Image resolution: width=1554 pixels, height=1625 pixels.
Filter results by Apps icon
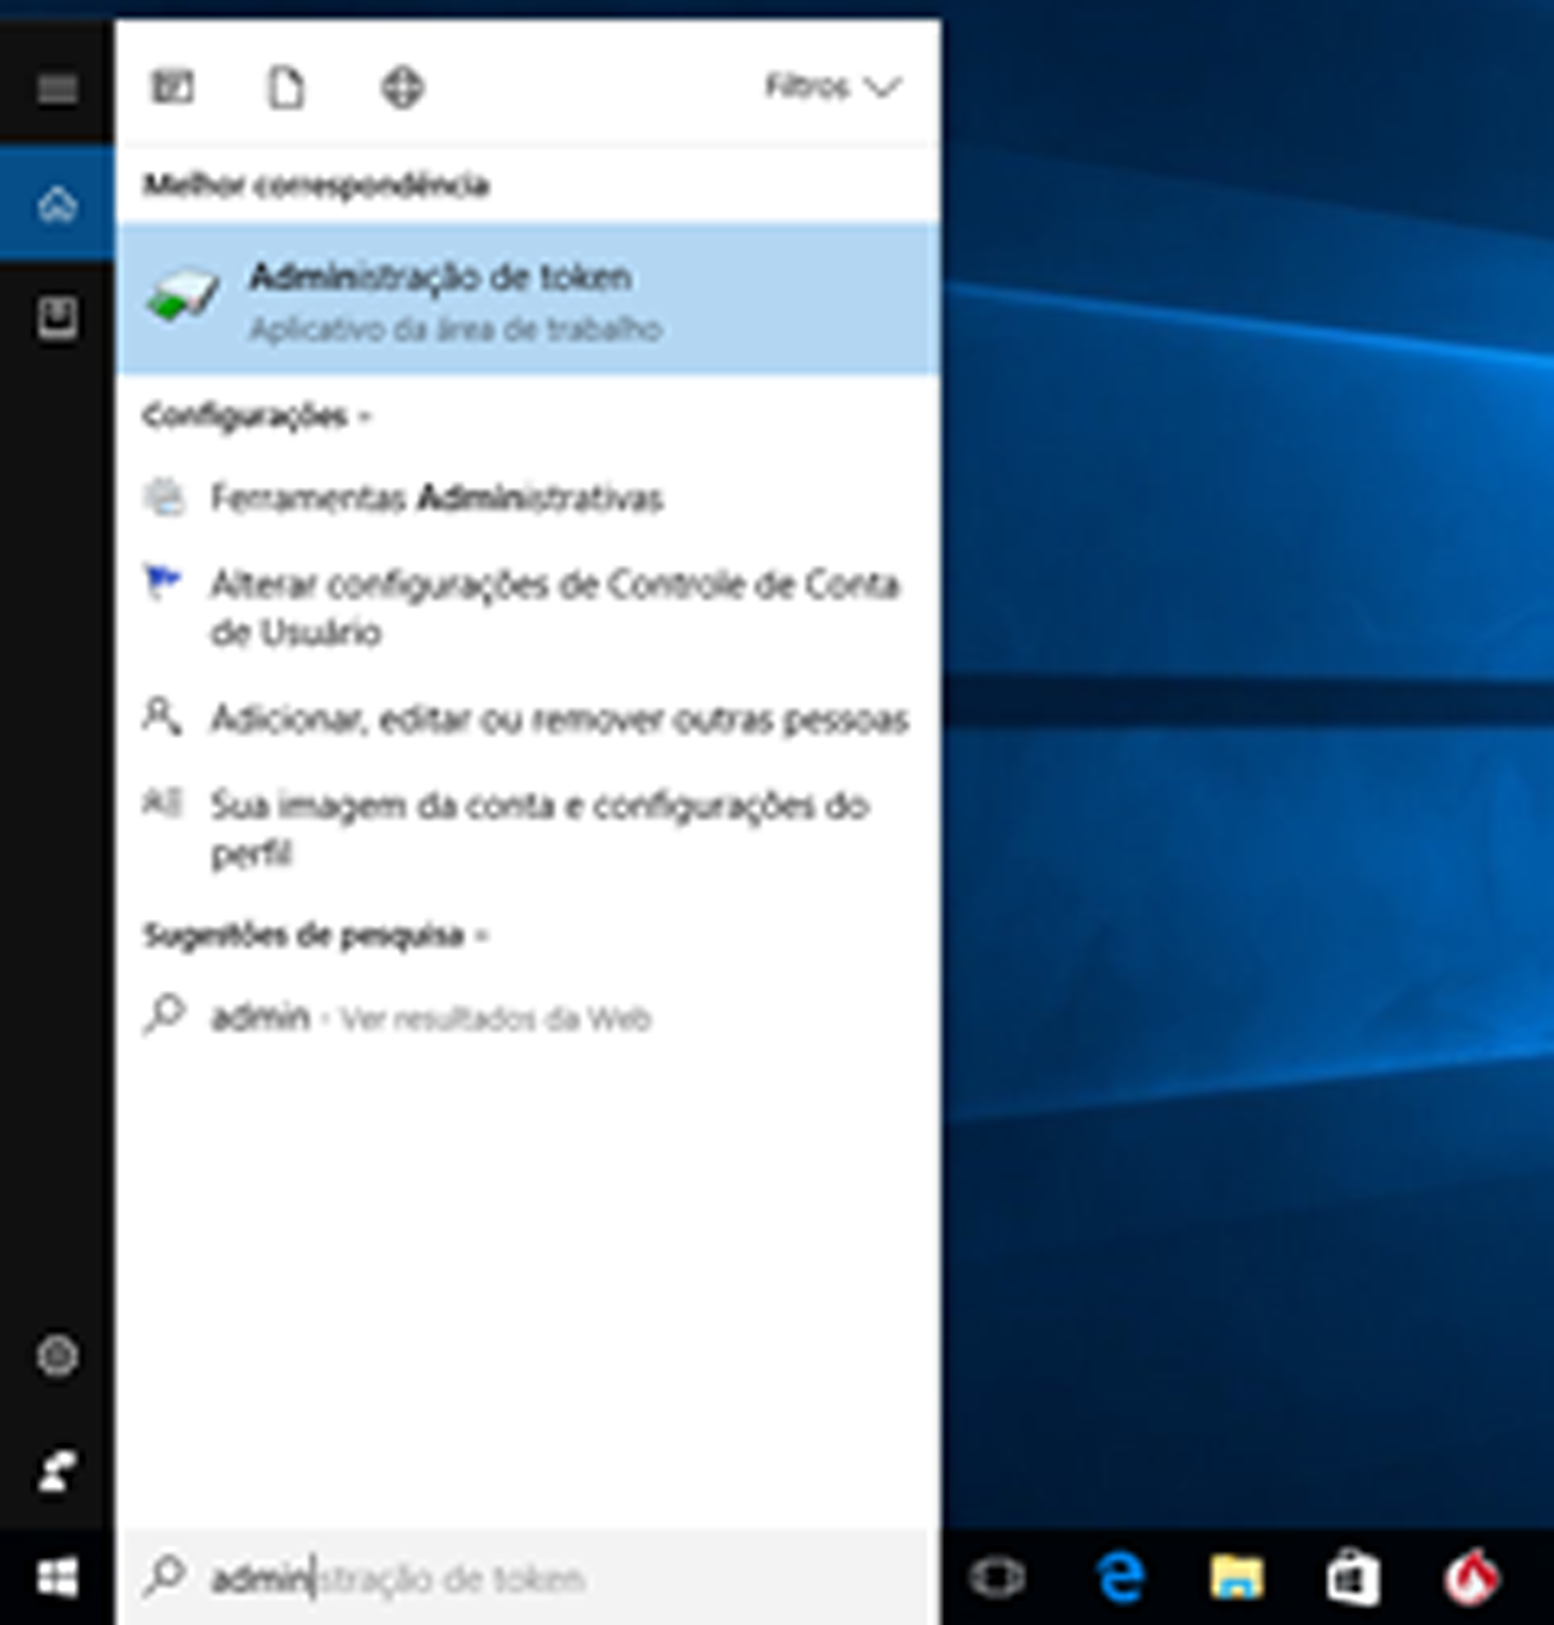(x=173, y=87)
